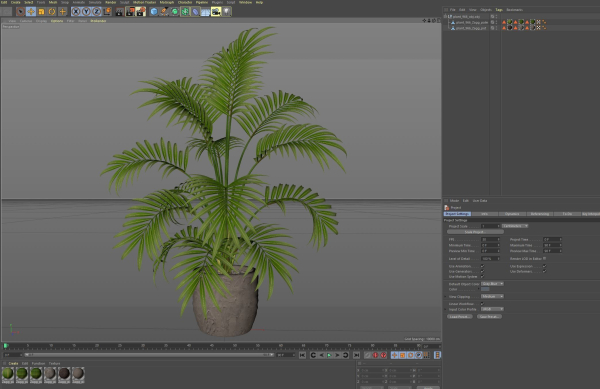Toggle Z axis lock
The width and height of the screenshot is (600, 389).
click(x=96, y=12)
